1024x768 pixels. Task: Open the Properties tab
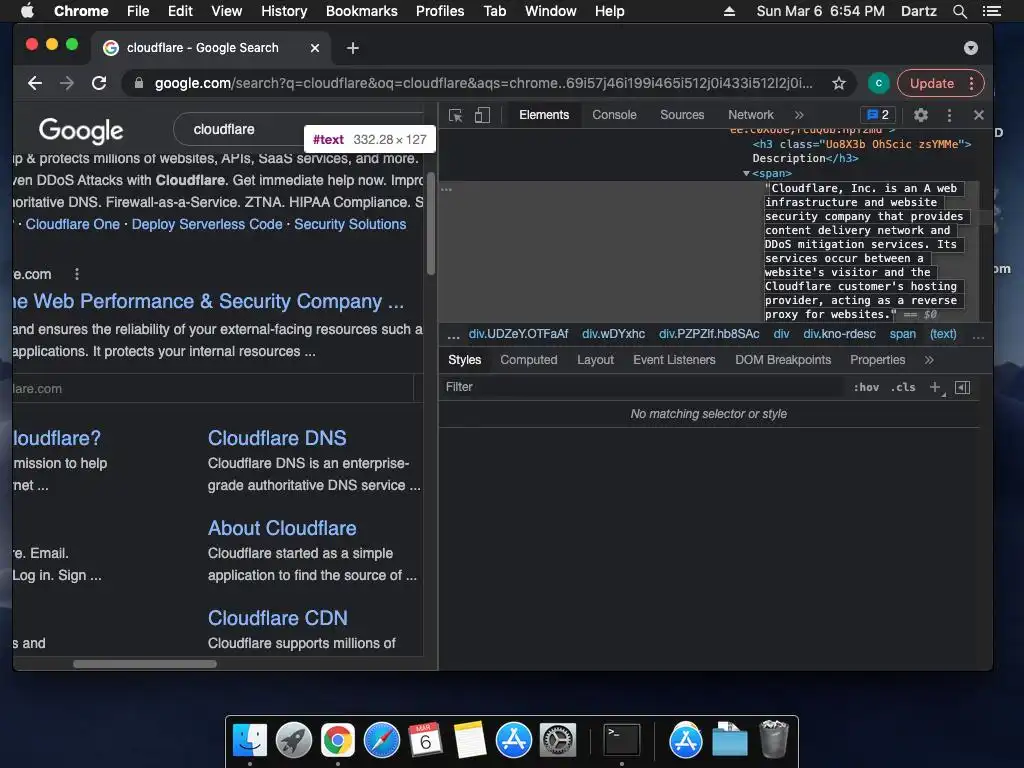point(877,360)
